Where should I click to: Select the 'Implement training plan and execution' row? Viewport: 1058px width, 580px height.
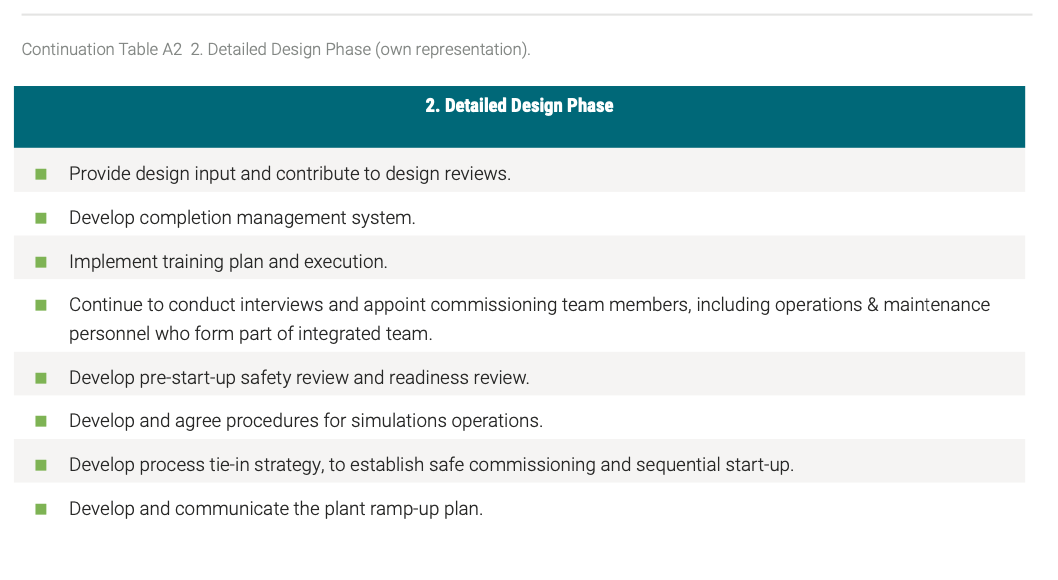point(520,257)
